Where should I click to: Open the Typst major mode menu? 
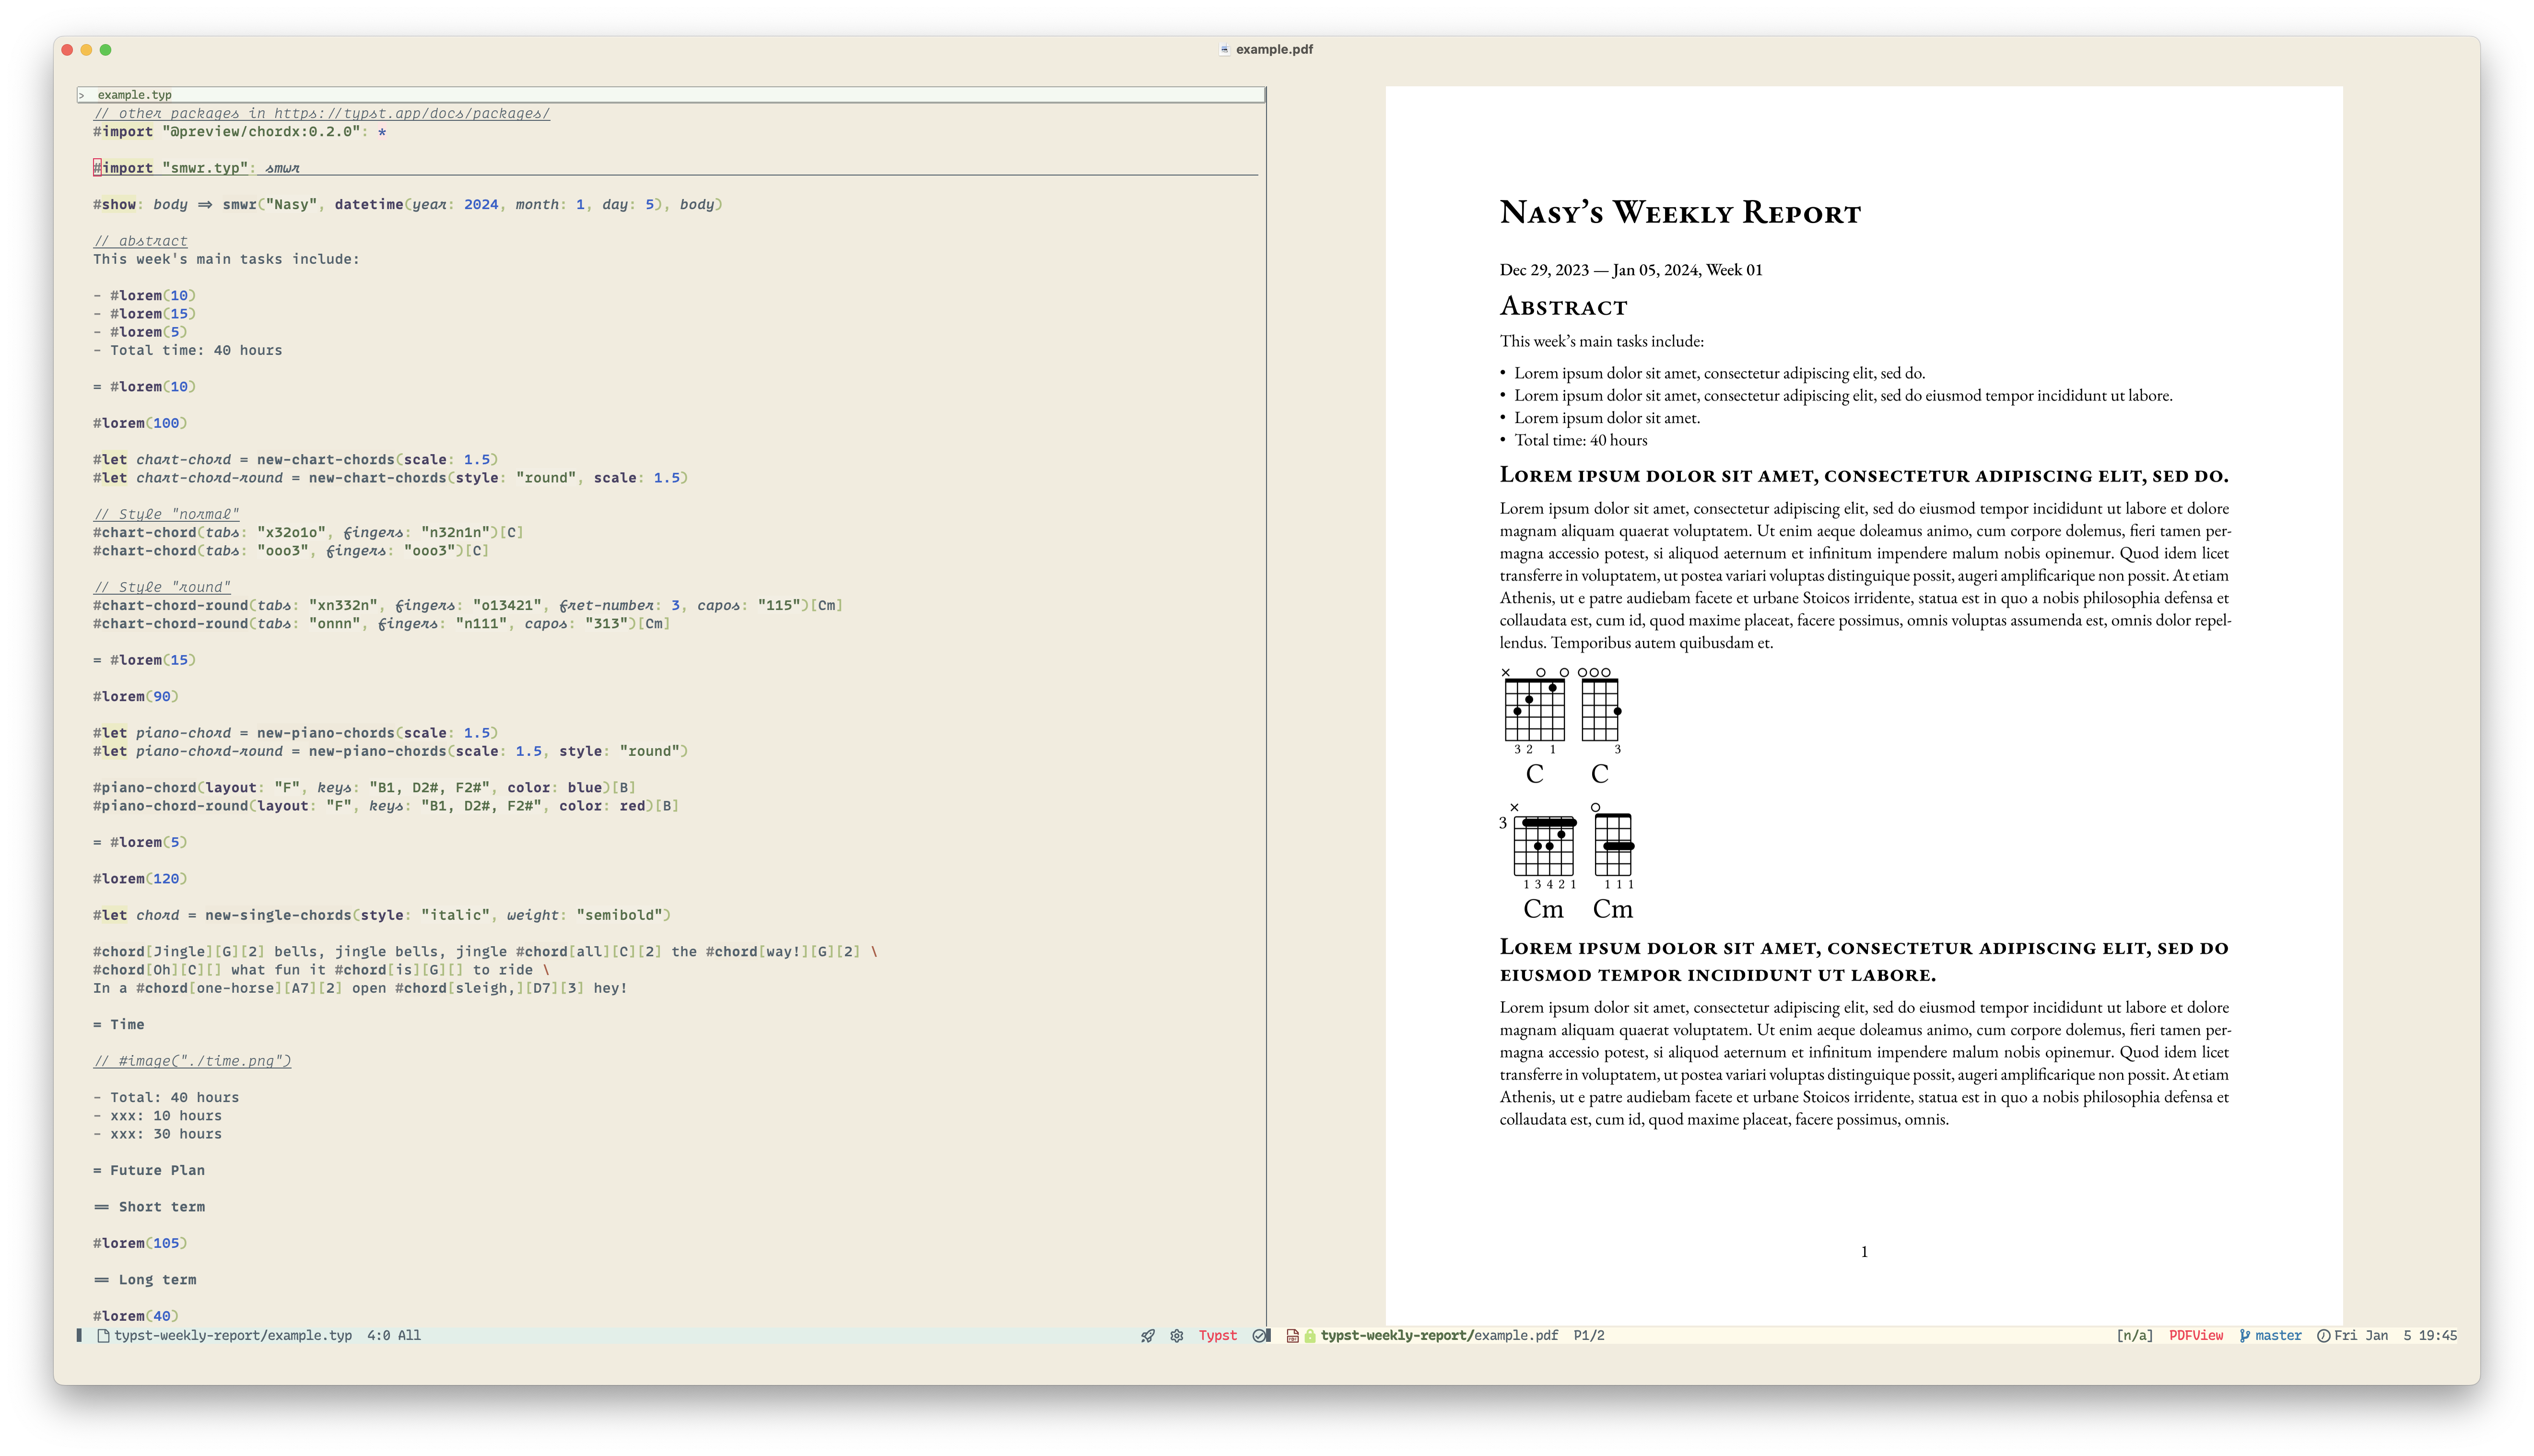[x=1217, y=1336]
